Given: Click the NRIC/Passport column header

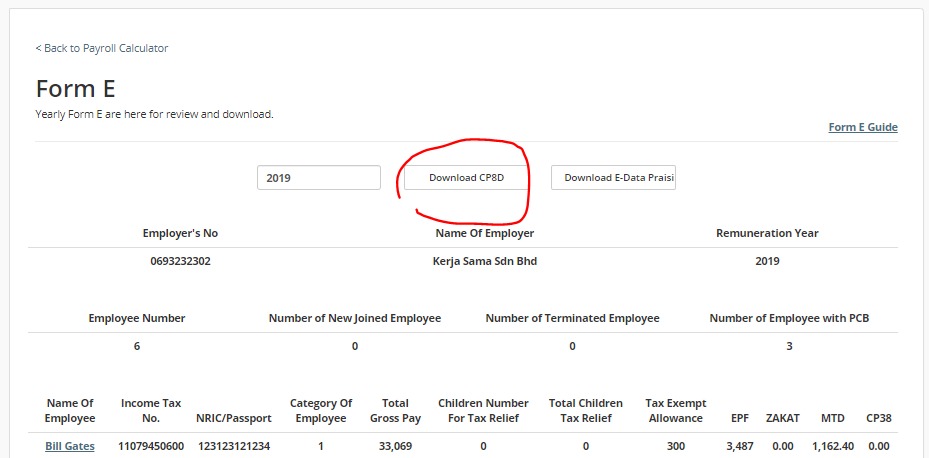Looking at the screenshot, I should (233, 418).
